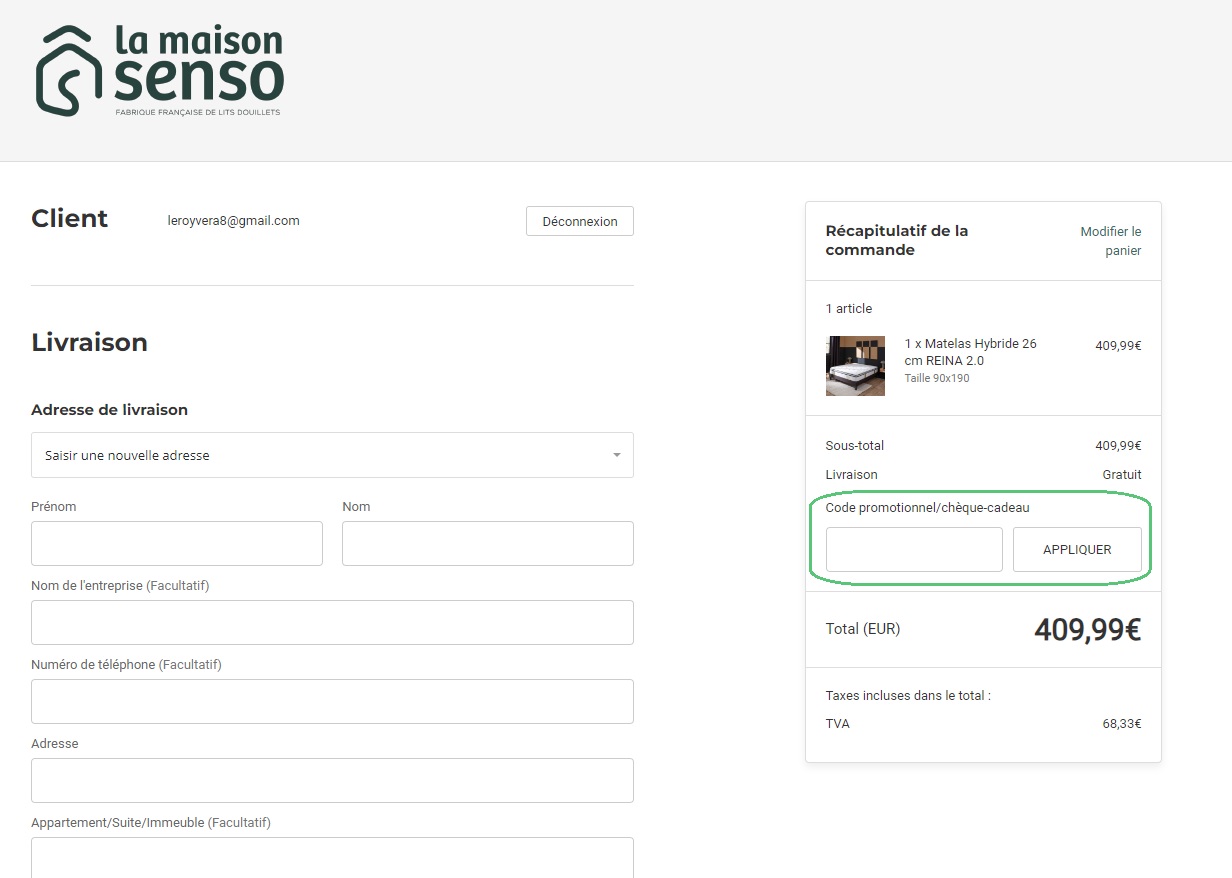Viewport: 1232px width, 878px height.
Task: Open the 'Saisir une nouvelle adresse' dropdown
Action: pos(320,455)
